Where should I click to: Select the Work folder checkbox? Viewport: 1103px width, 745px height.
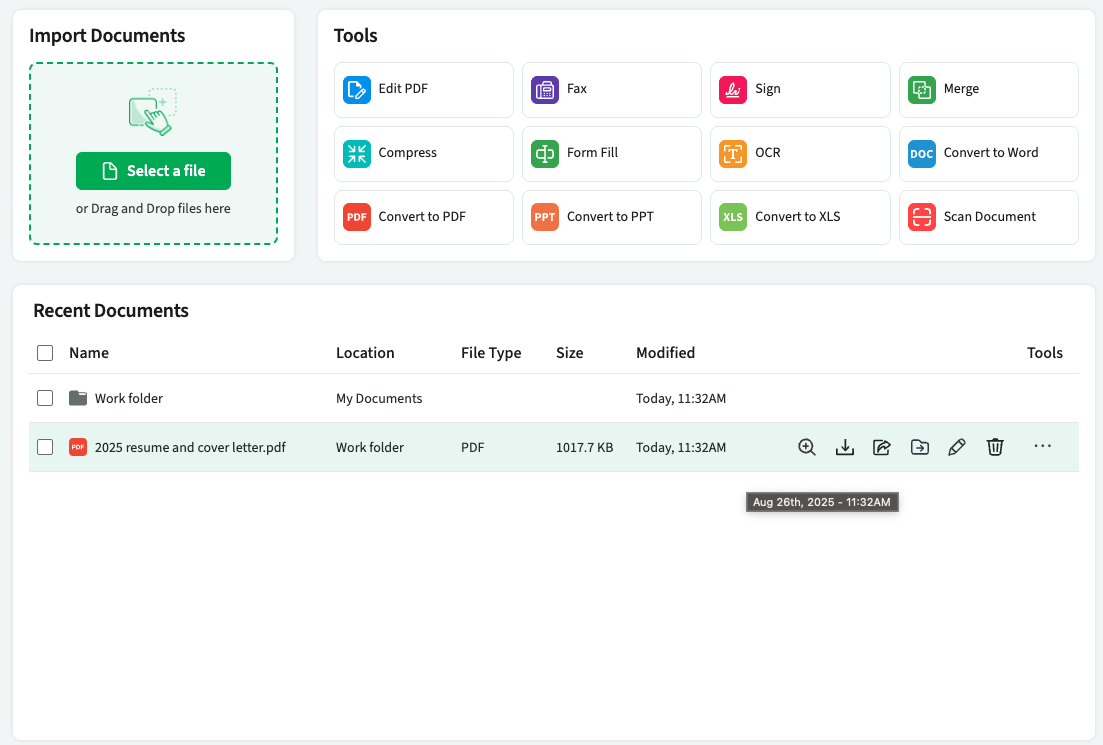pyautogui.click(x=45, y=397)
